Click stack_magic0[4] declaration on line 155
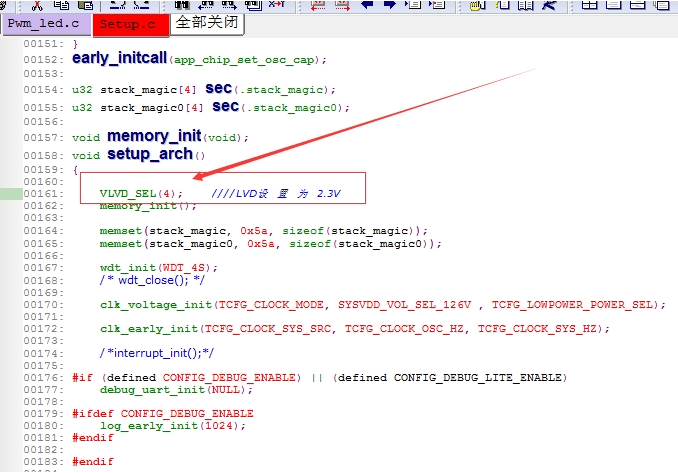 [152, 107]
